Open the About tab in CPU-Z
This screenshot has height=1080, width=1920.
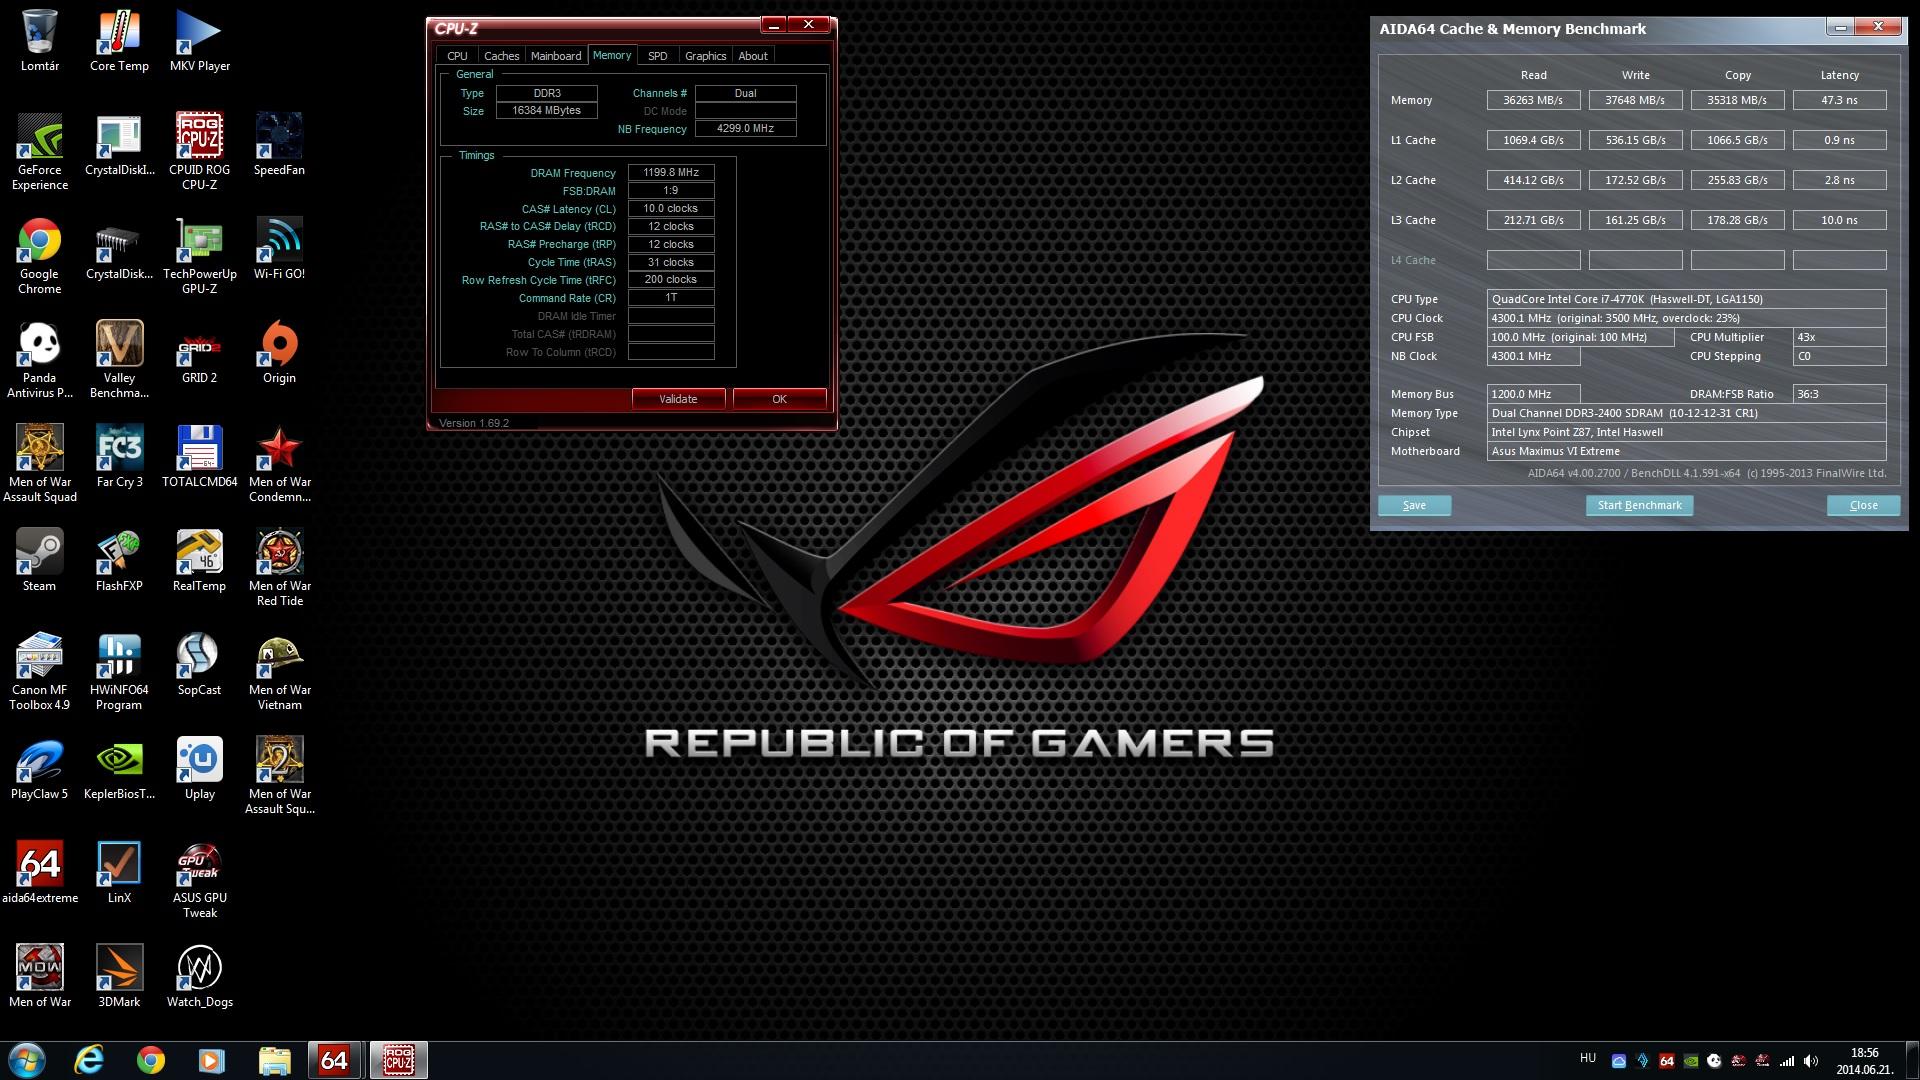pyautogui.click(x=753, y=56)
